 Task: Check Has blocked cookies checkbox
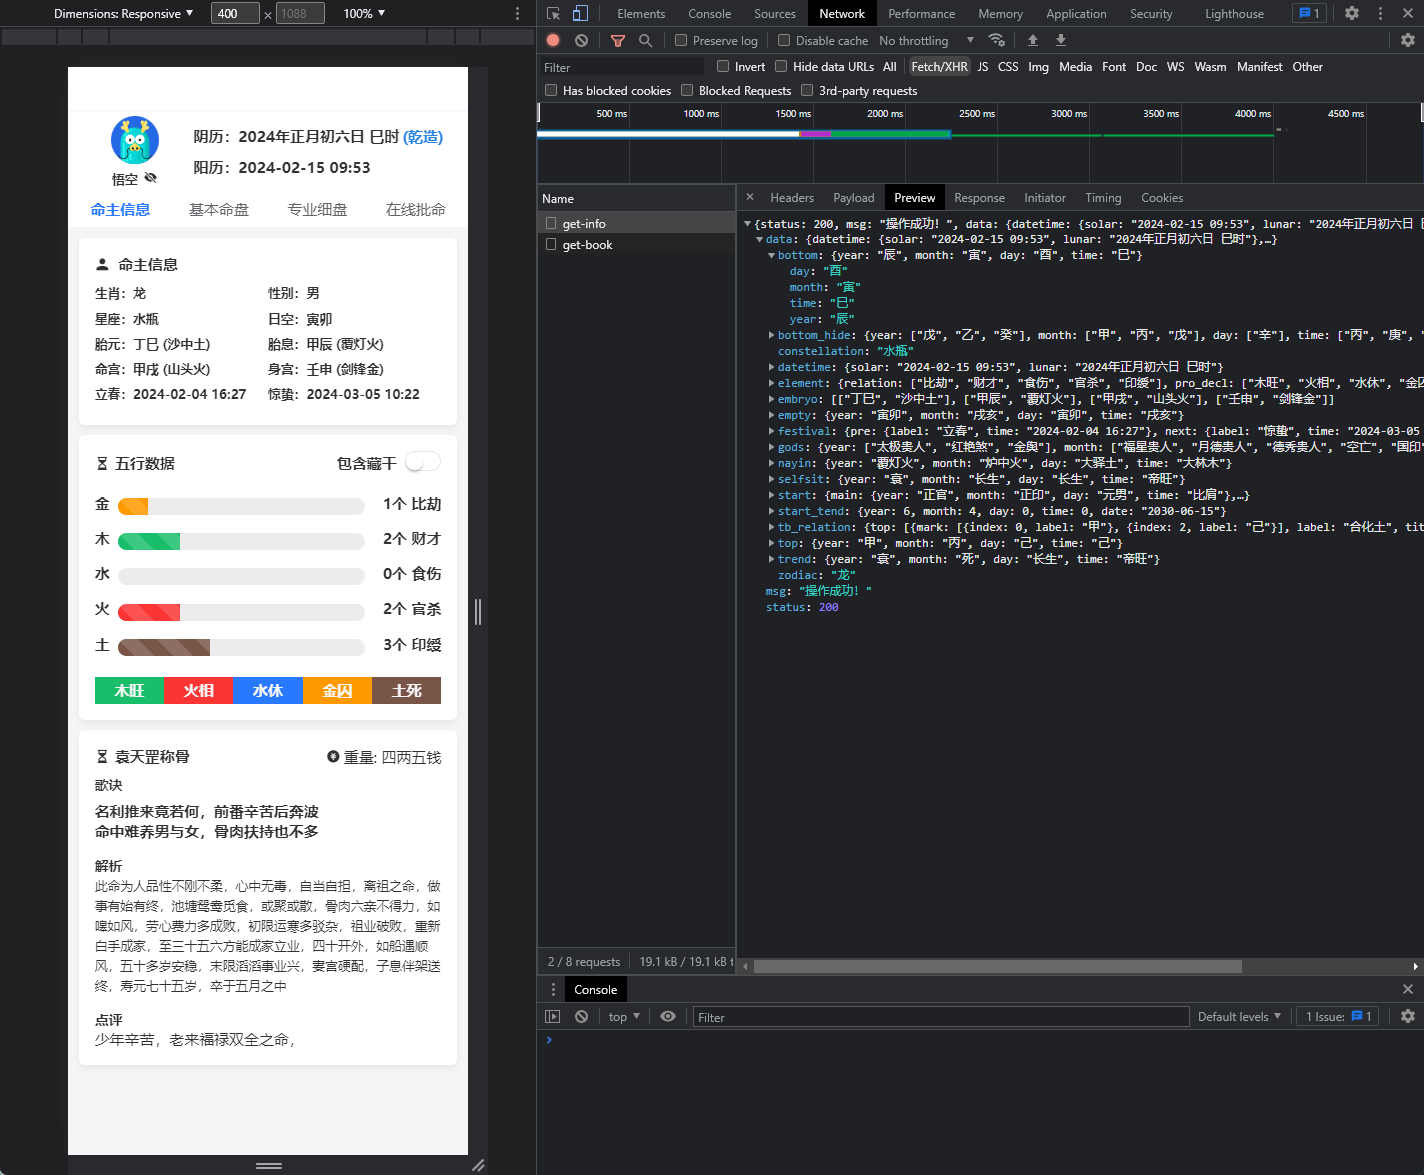click(x=551, y=90)
